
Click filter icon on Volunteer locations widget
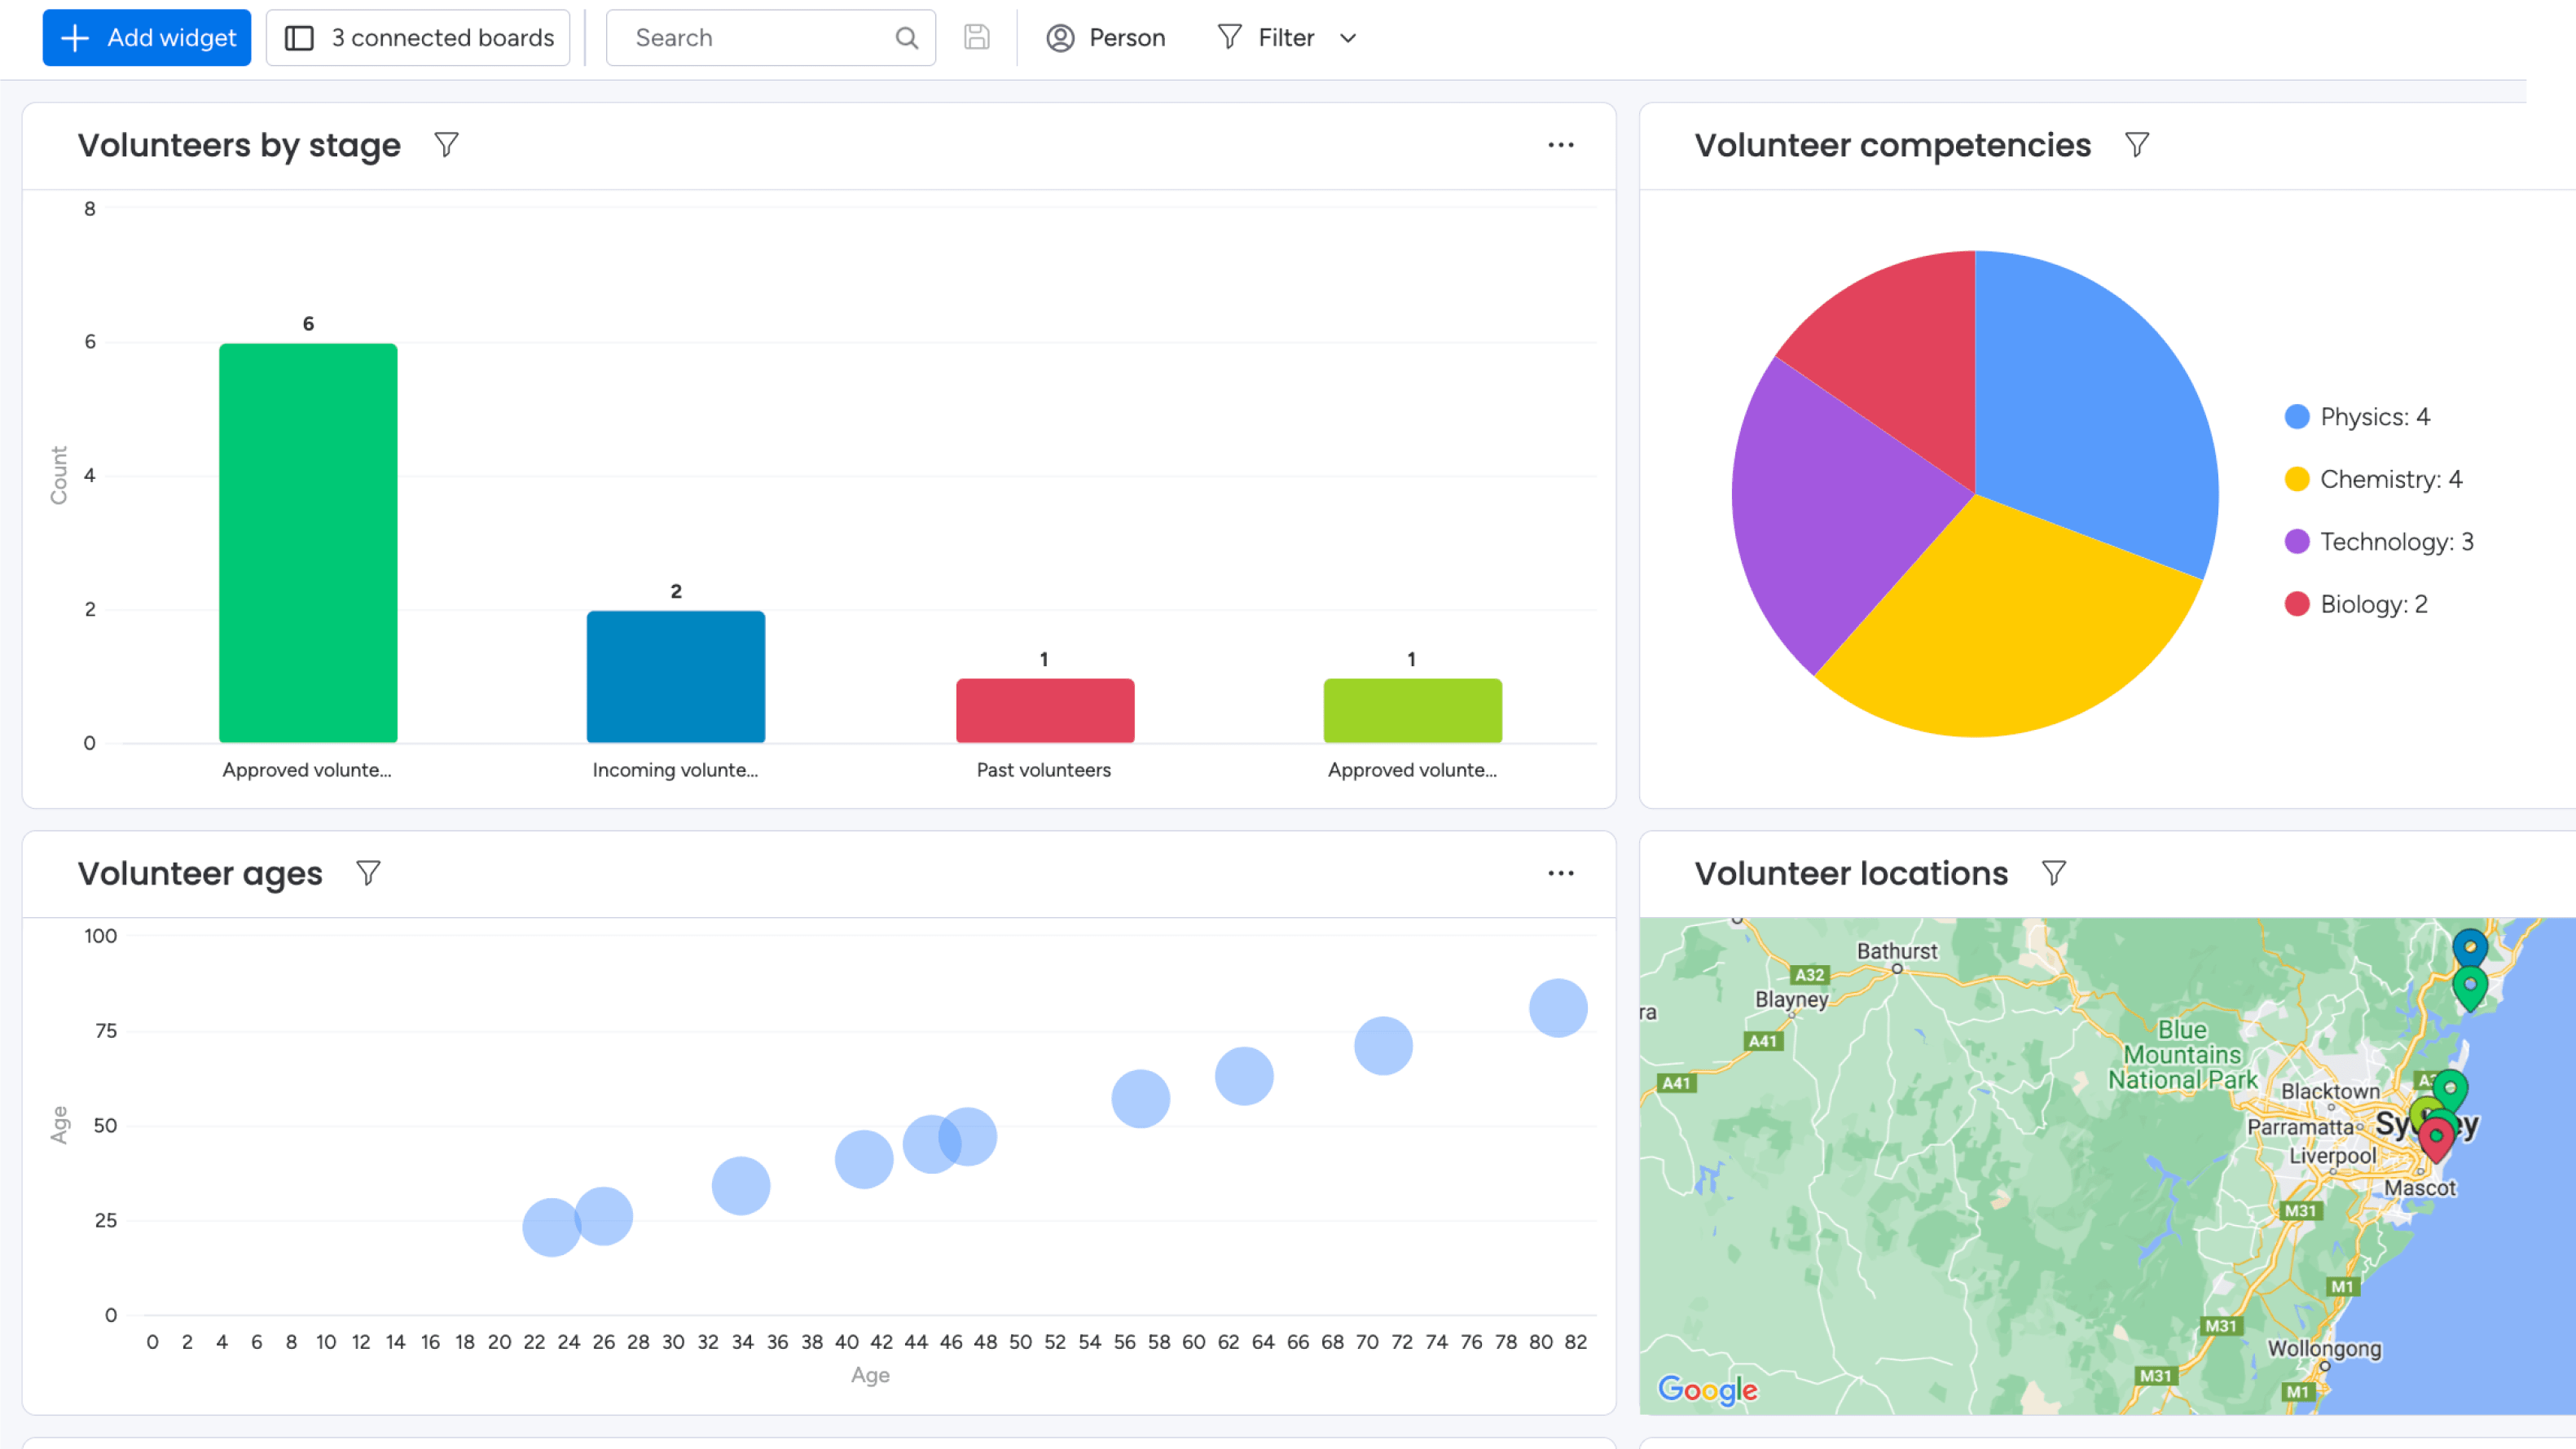click(2053, 873)
